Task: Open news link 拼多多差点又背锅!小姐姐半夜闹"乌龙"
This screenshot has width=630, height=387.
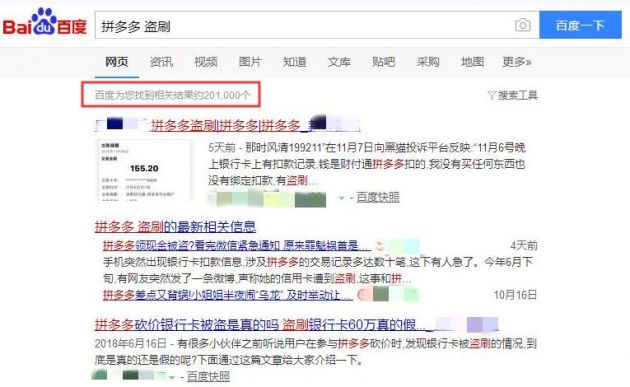Action: pyautogui.click(x=228, y=295)
